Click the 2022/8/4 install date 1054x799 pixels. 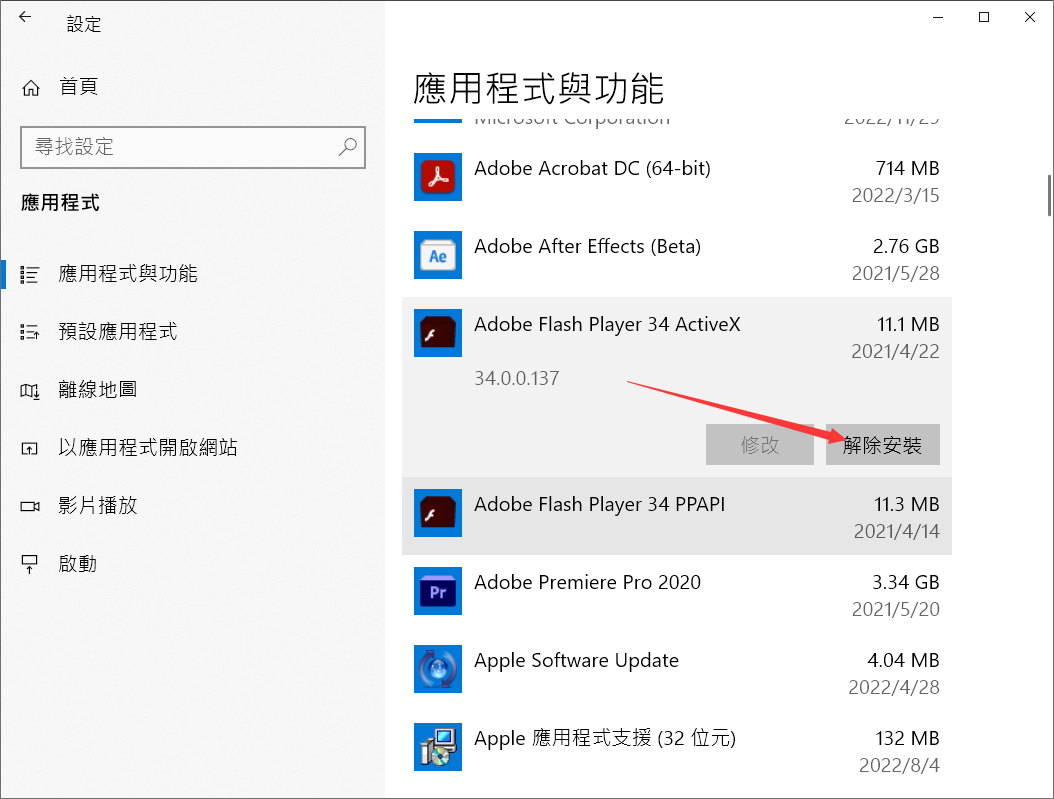899,765
